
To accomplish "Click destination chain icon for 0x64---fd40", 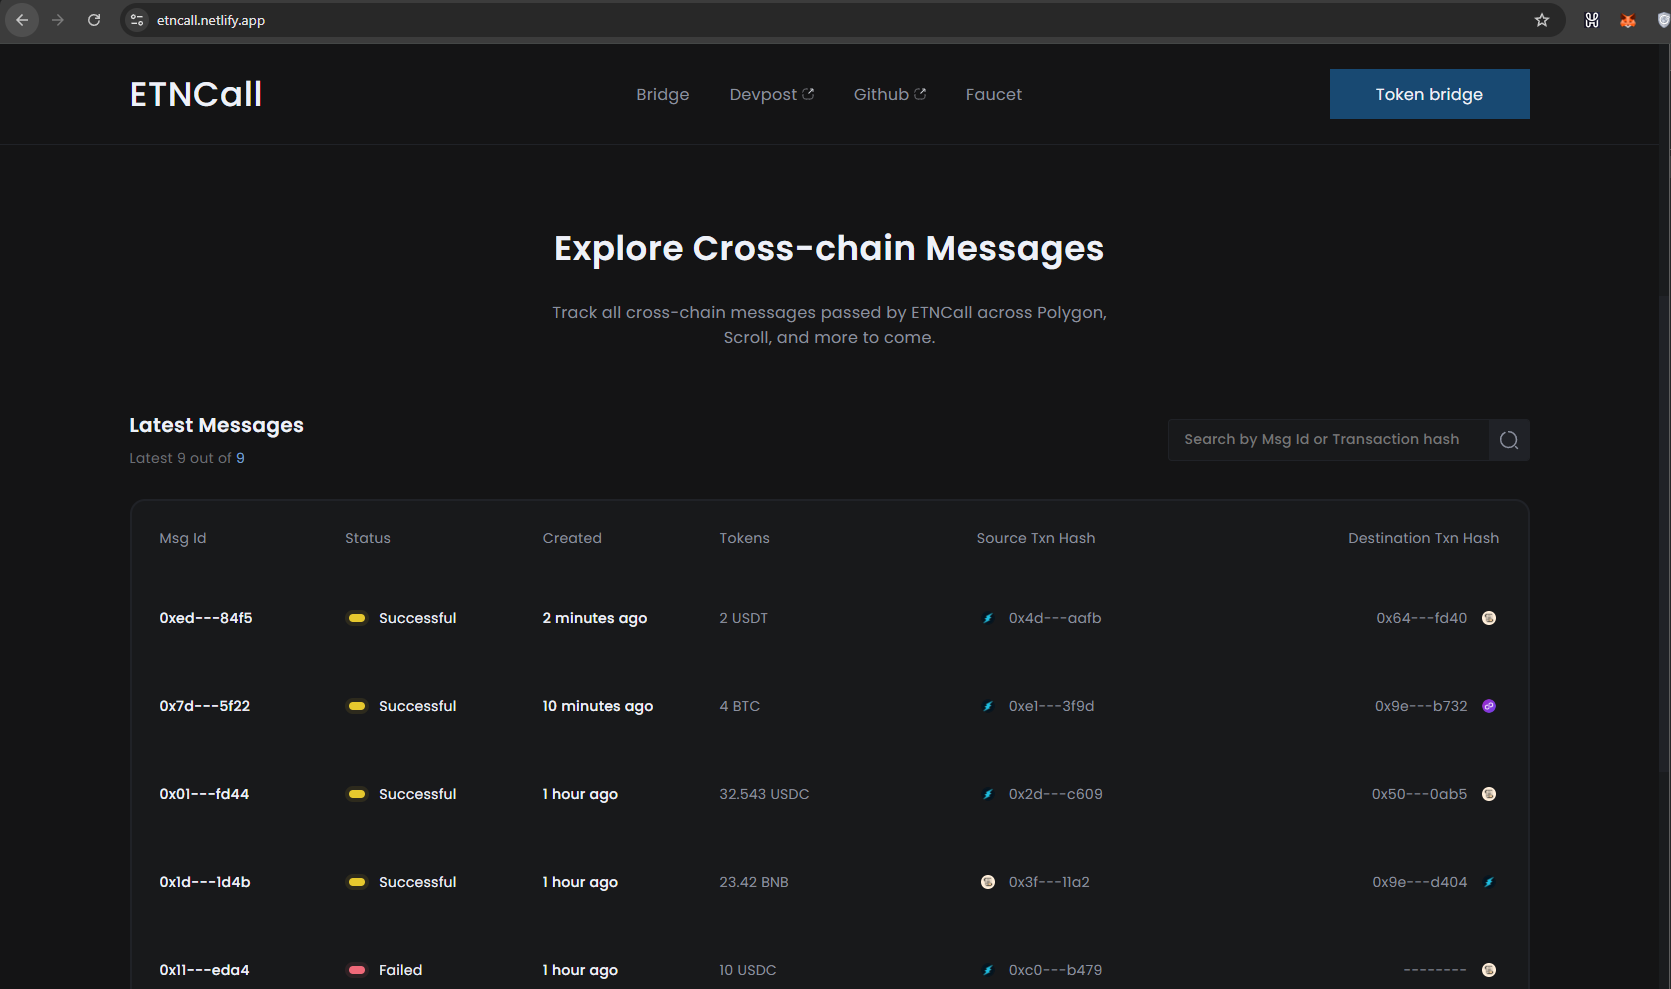I will click(1489, 618).
